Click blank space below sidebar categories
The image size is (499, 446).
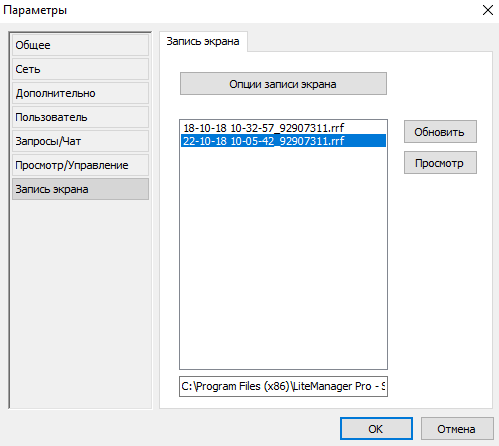[x=80, y=303]
